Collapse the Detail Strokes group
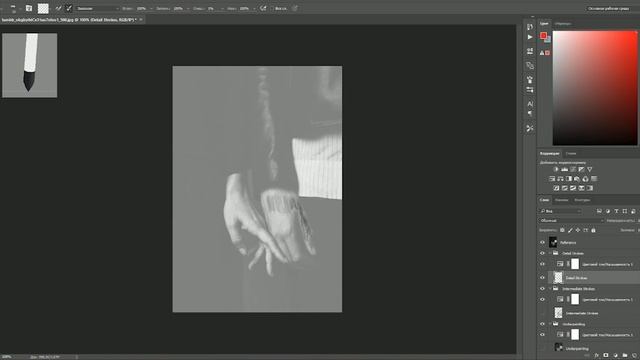Image resolution: width=640 pixels, height=360 pixels. pyautogui.click(x=550, y=253)
